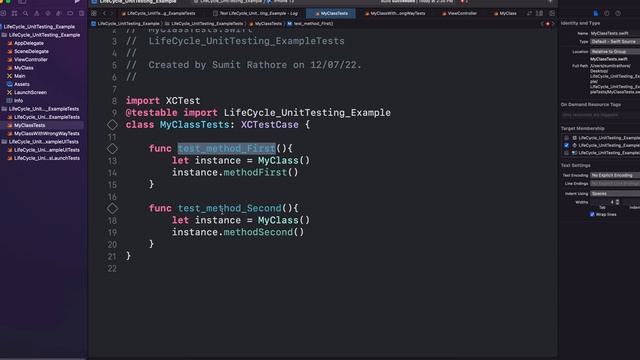This screenshot has height=360, width=640.
Task: Open the Indent Using Spaces dropdown
Action: (615, 194)
